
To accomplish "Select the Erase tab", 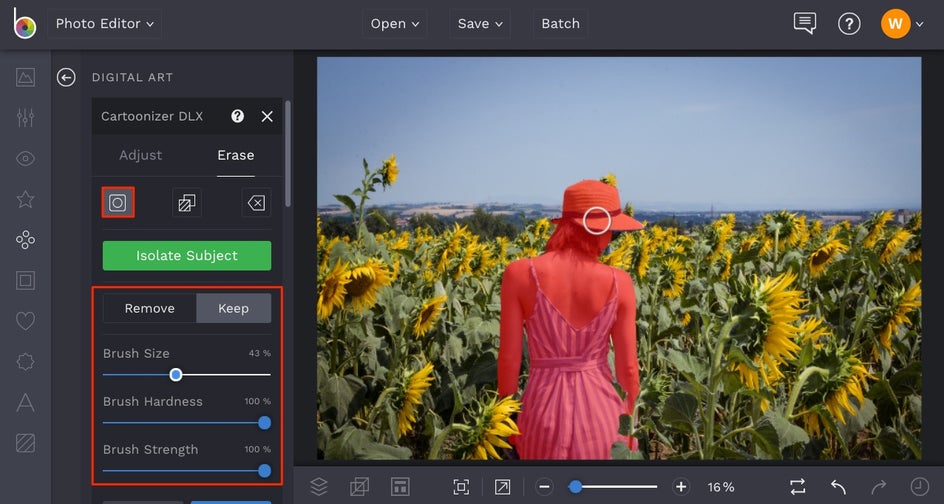I will [x=235, y=155].
